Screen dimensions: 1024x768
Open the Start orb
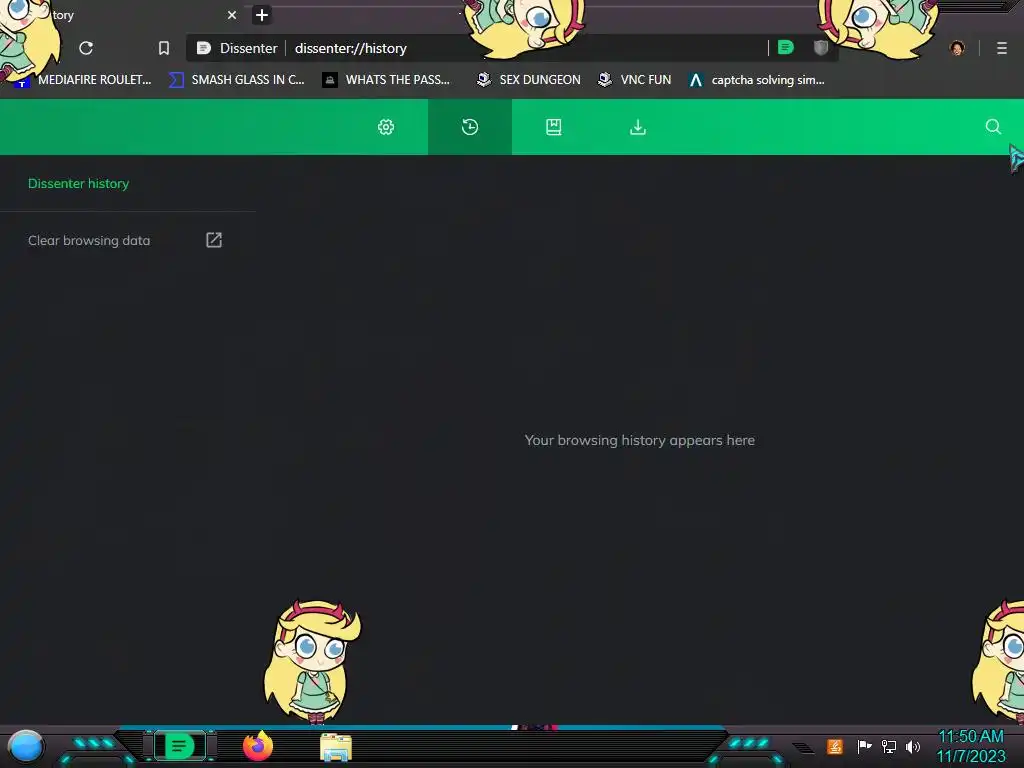coord(26,746)
